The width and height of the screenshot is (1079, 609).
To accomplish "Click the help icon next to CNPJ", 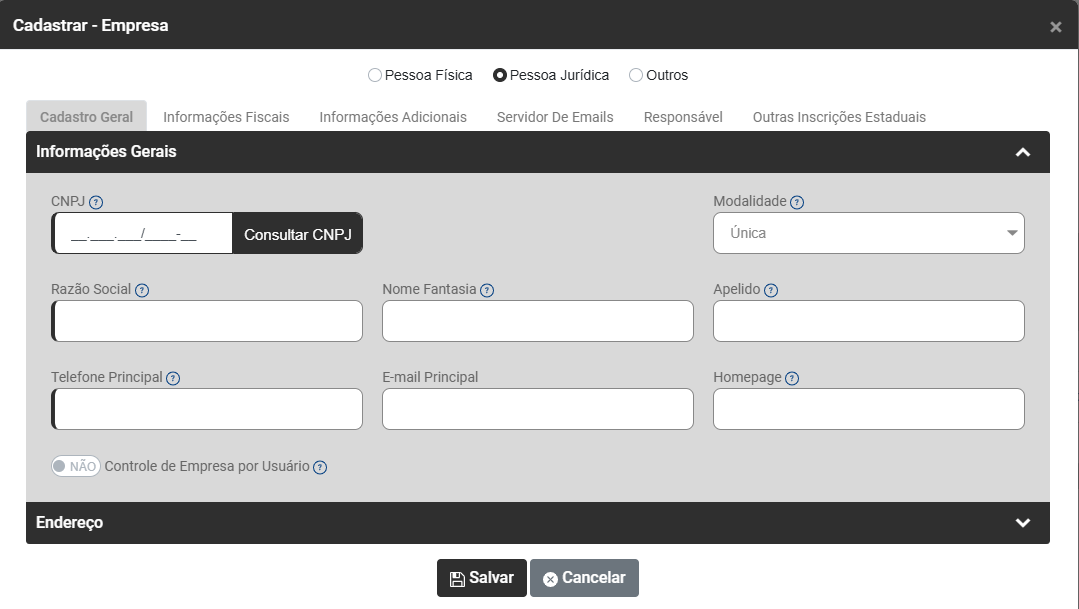I will tap(96, 202).
